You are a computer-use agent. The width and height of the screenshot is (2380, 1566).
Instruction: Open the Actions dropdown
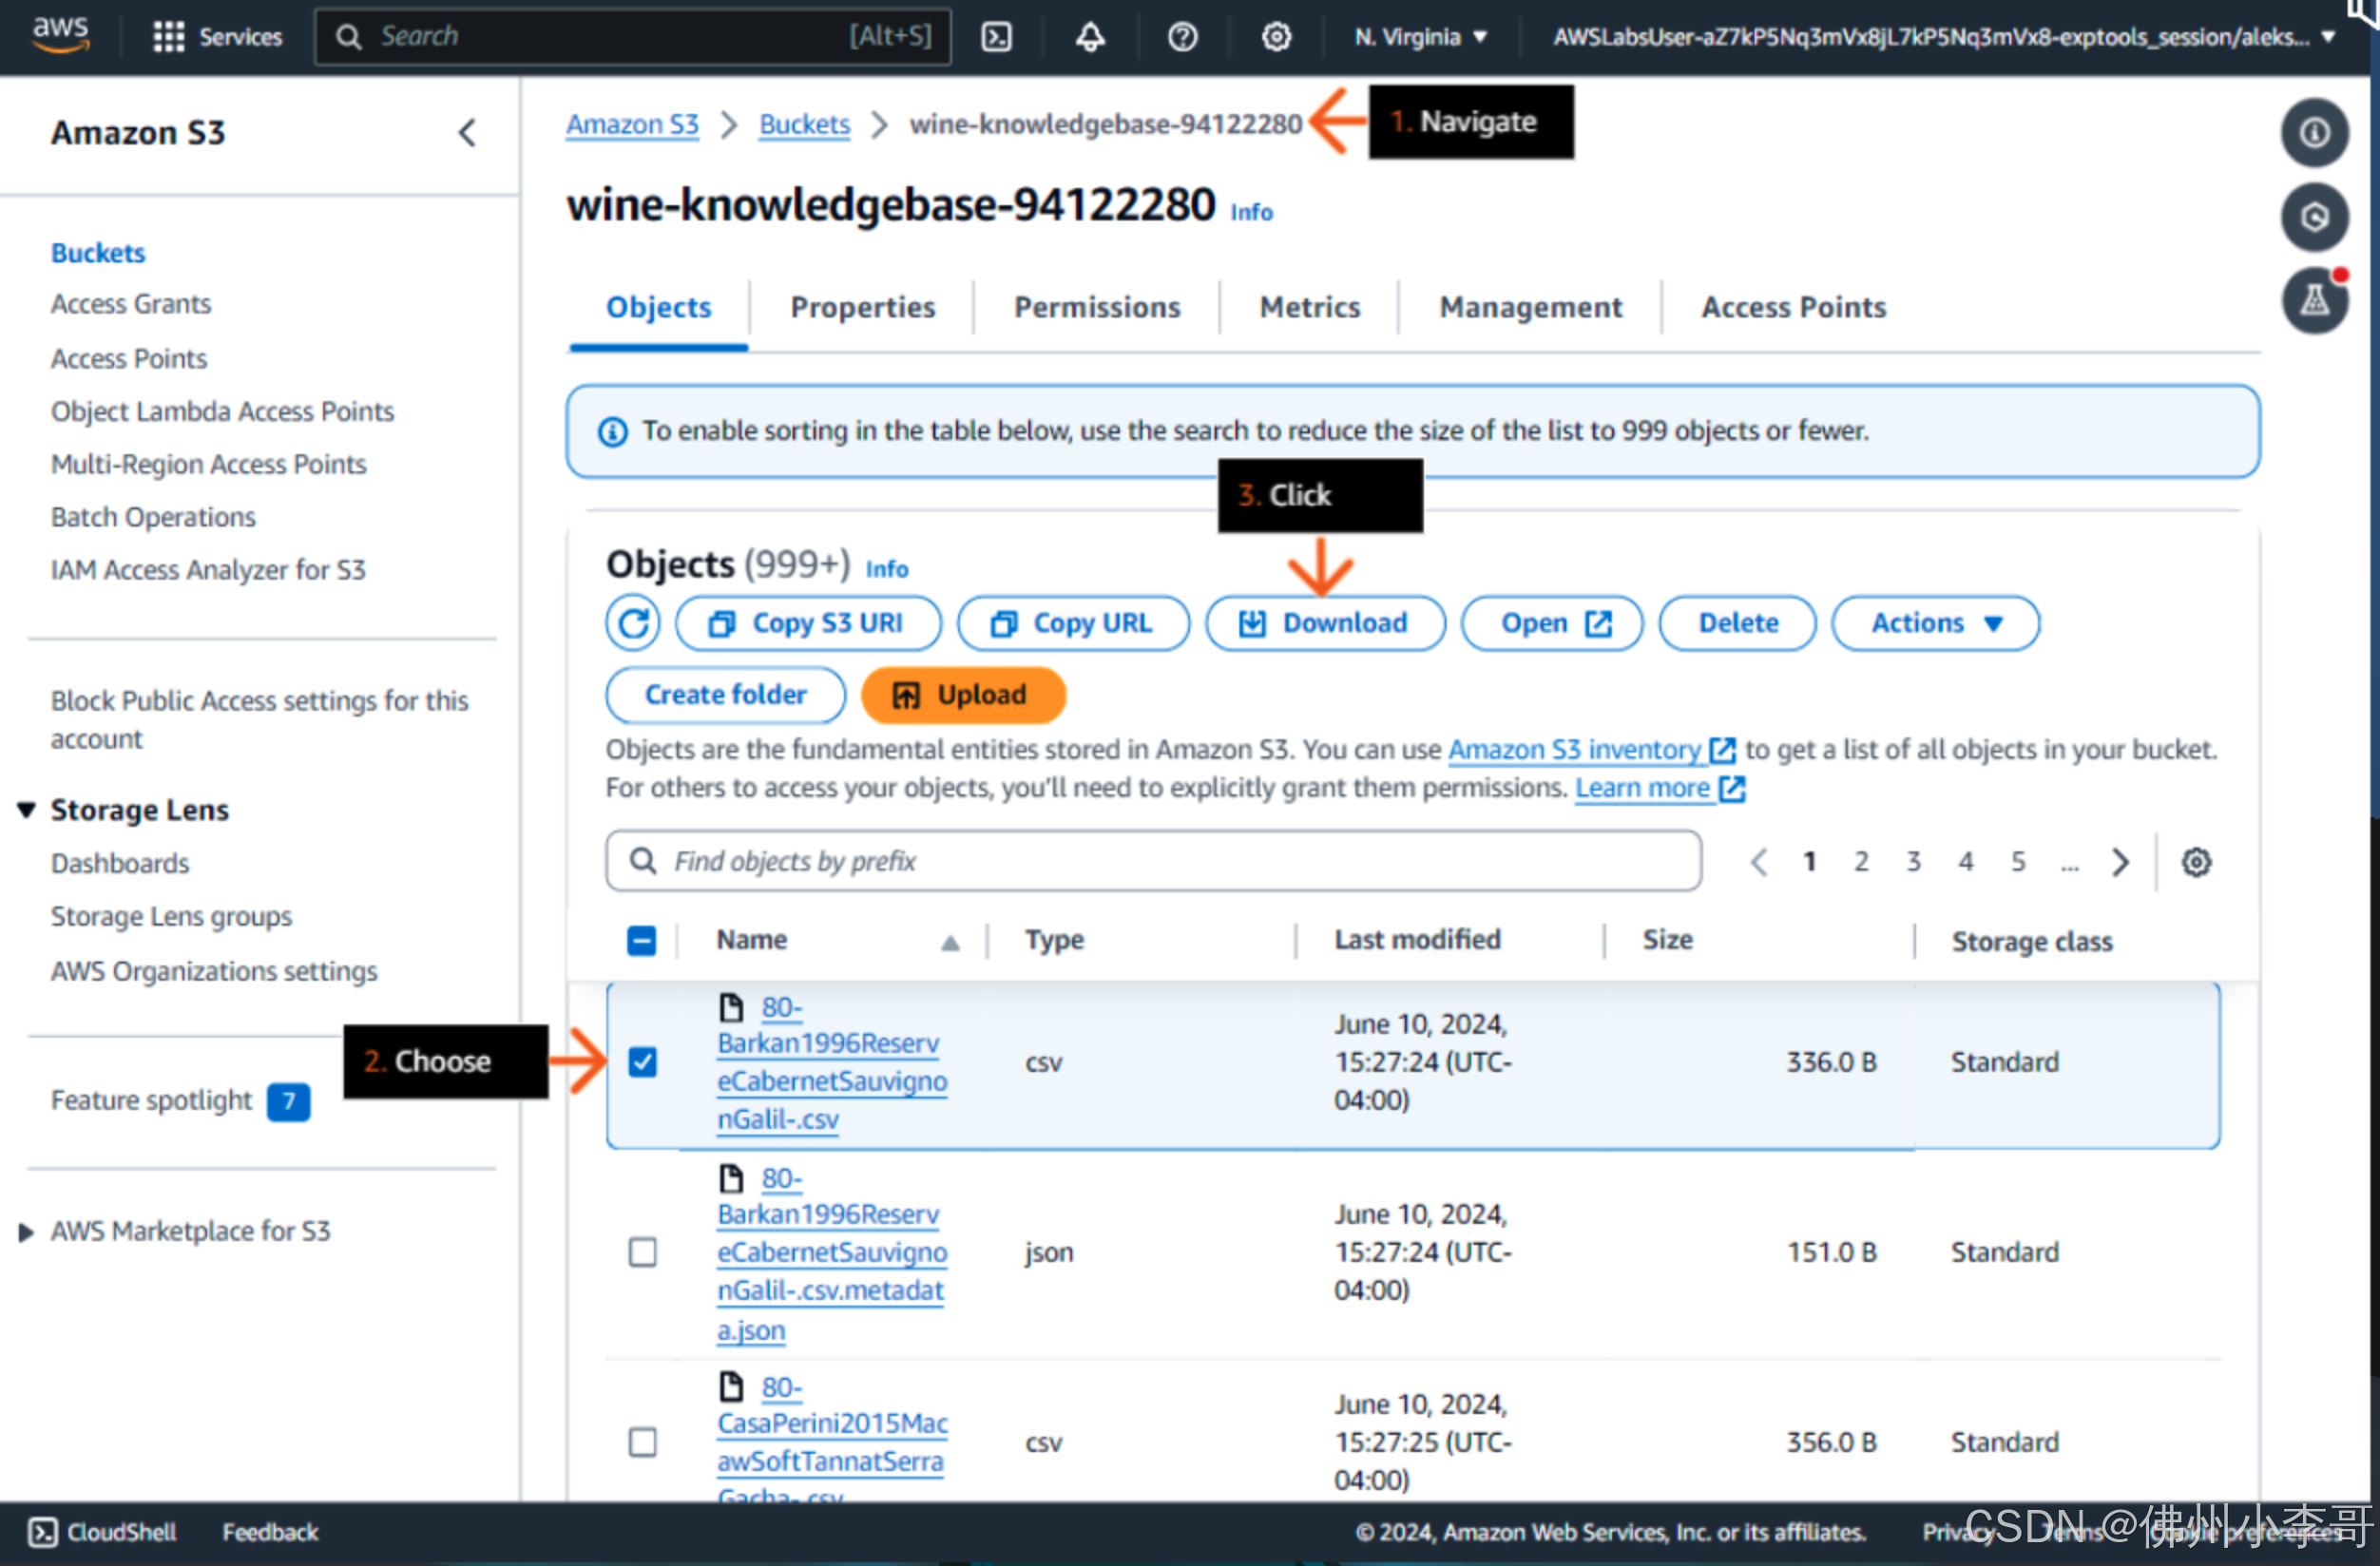click(x=1934, y=623)
